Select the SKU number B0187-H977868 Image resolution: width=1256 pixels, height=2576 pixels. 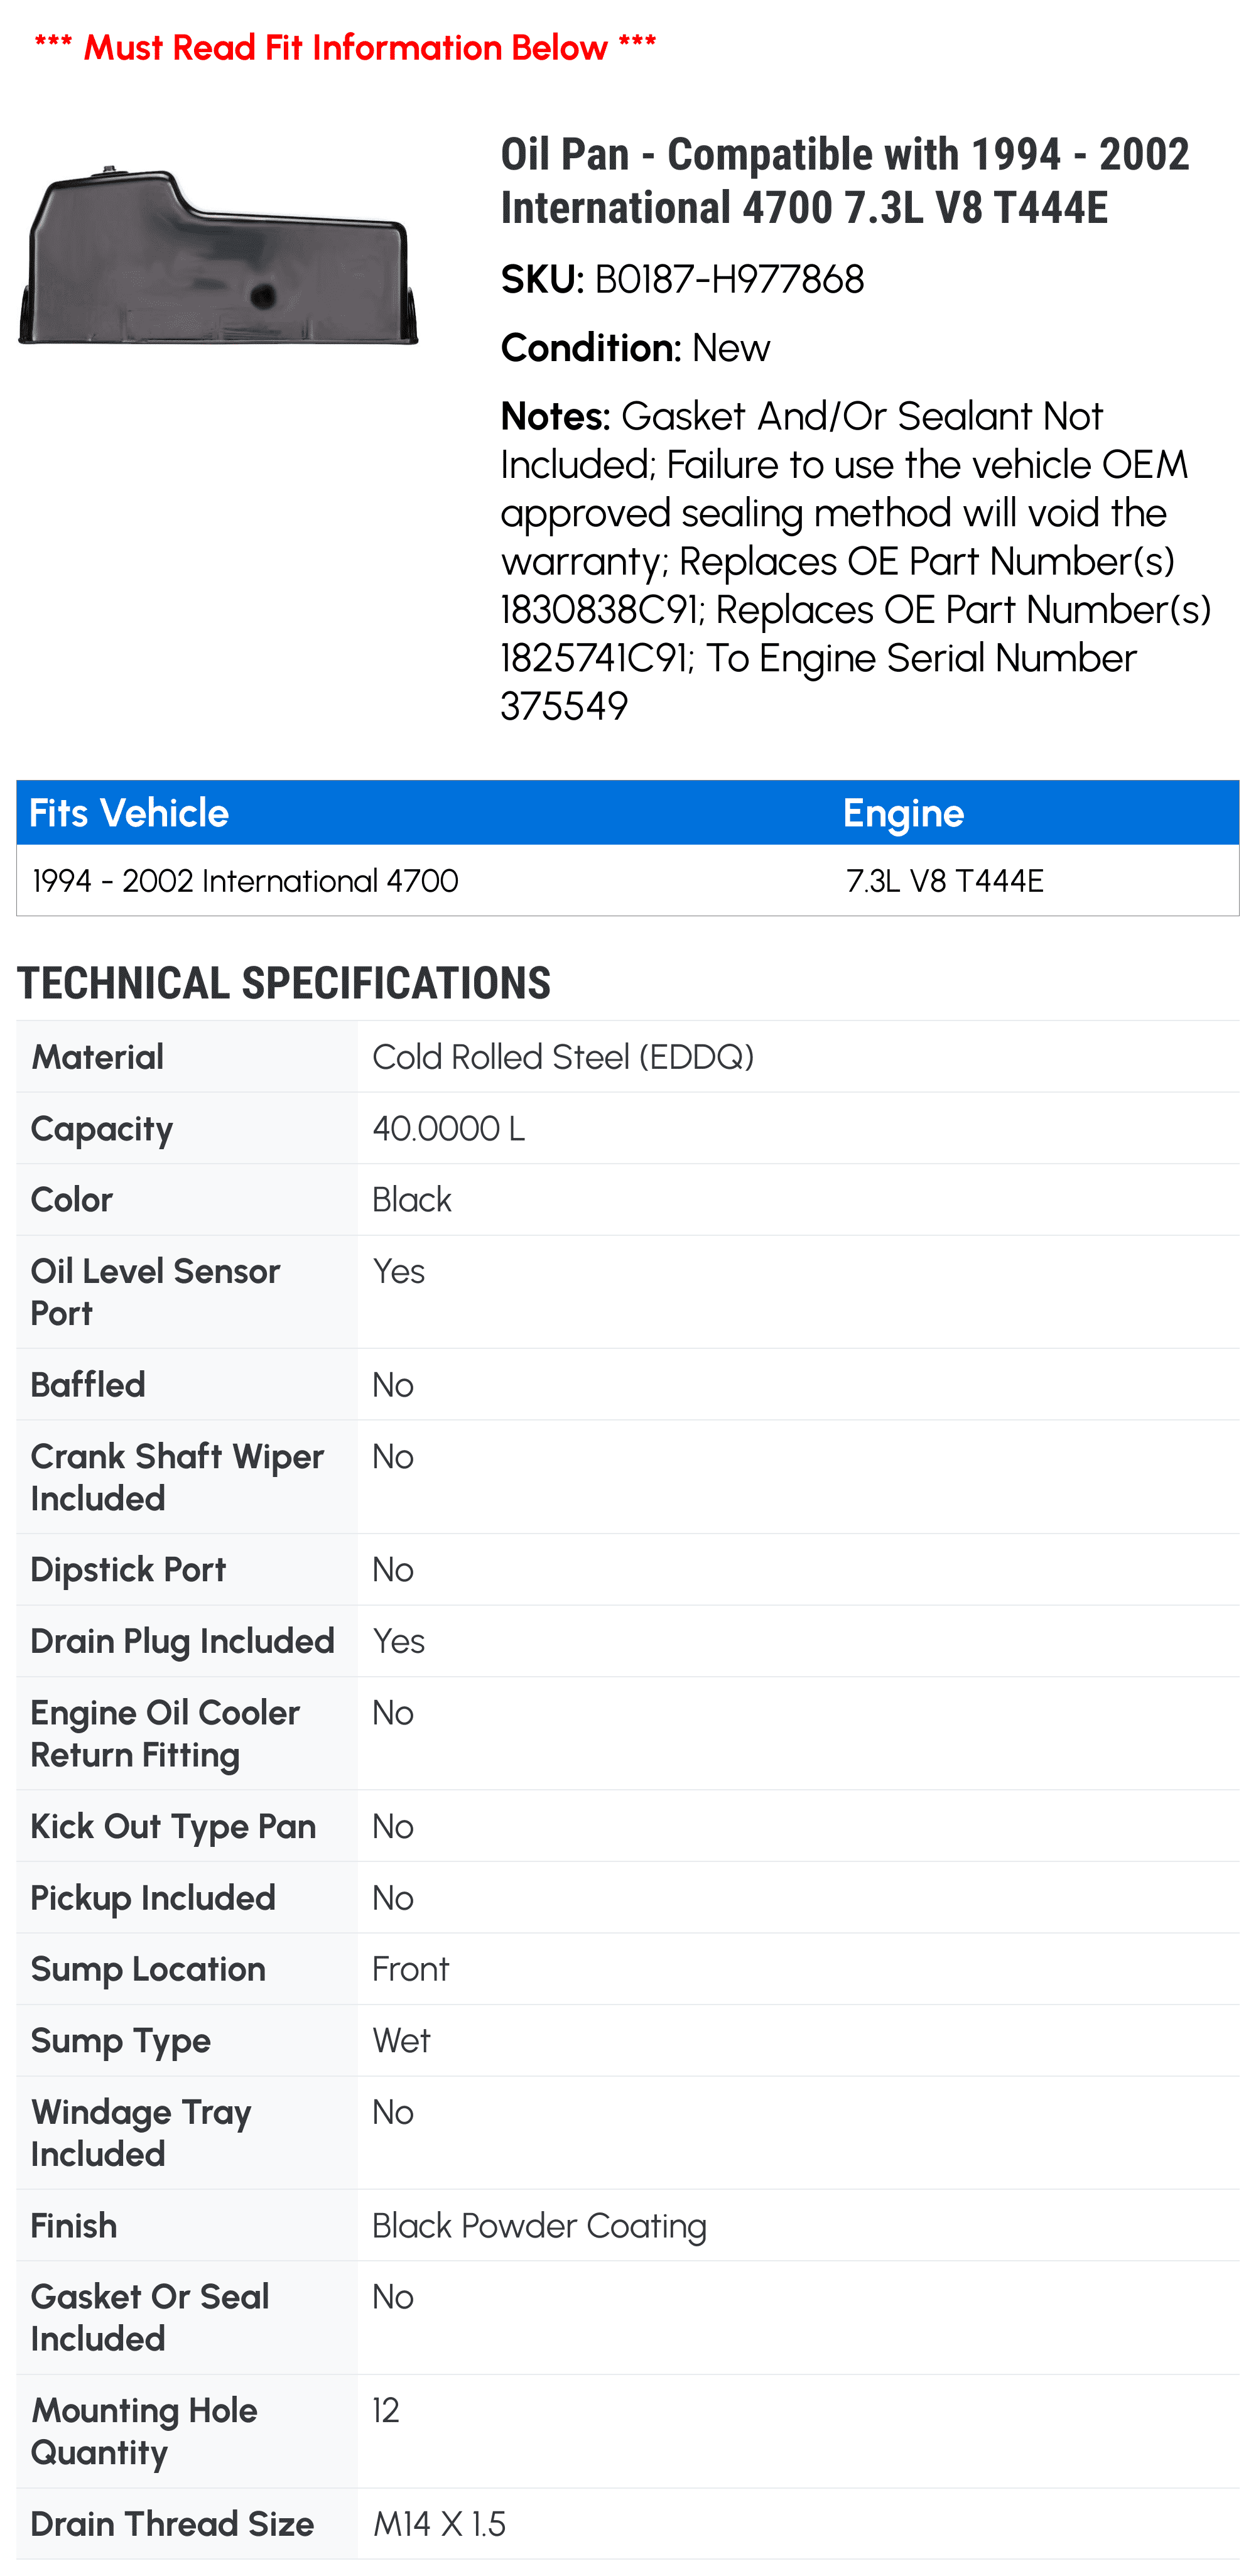(729, 279)
